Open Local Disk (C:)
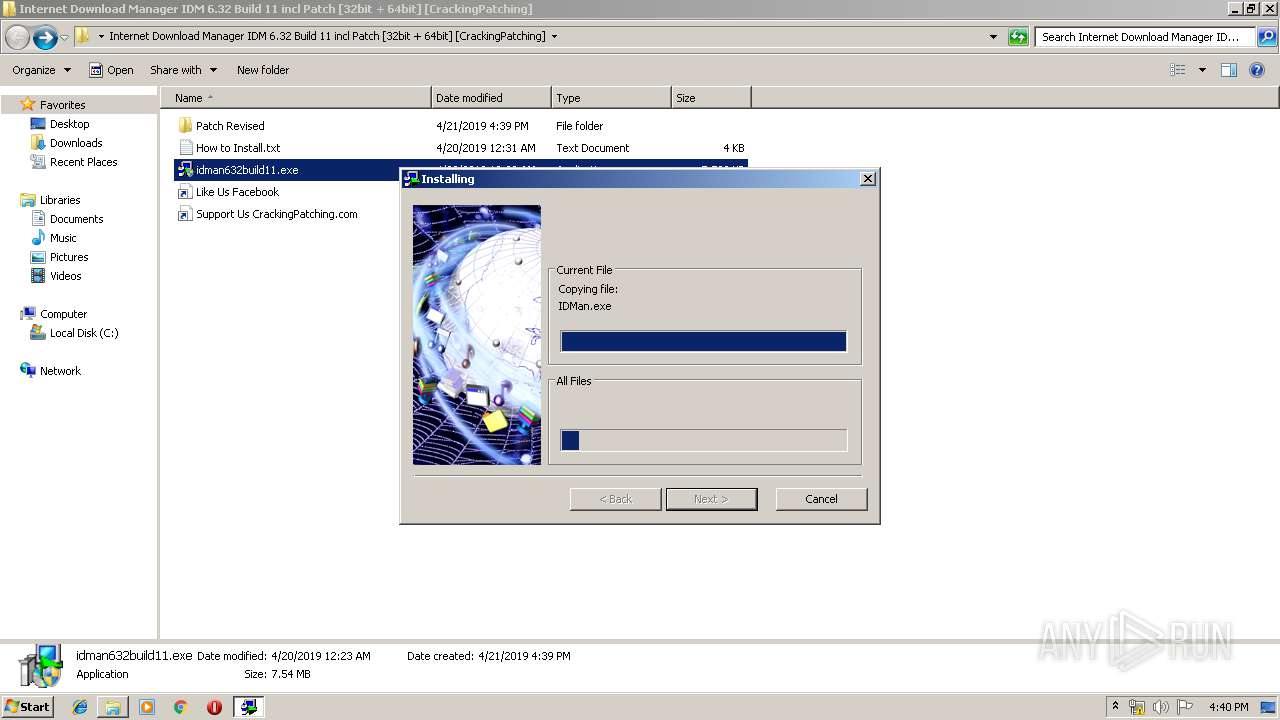The width and height of the screenshot is (1280, 720). (x=84, y=333)
